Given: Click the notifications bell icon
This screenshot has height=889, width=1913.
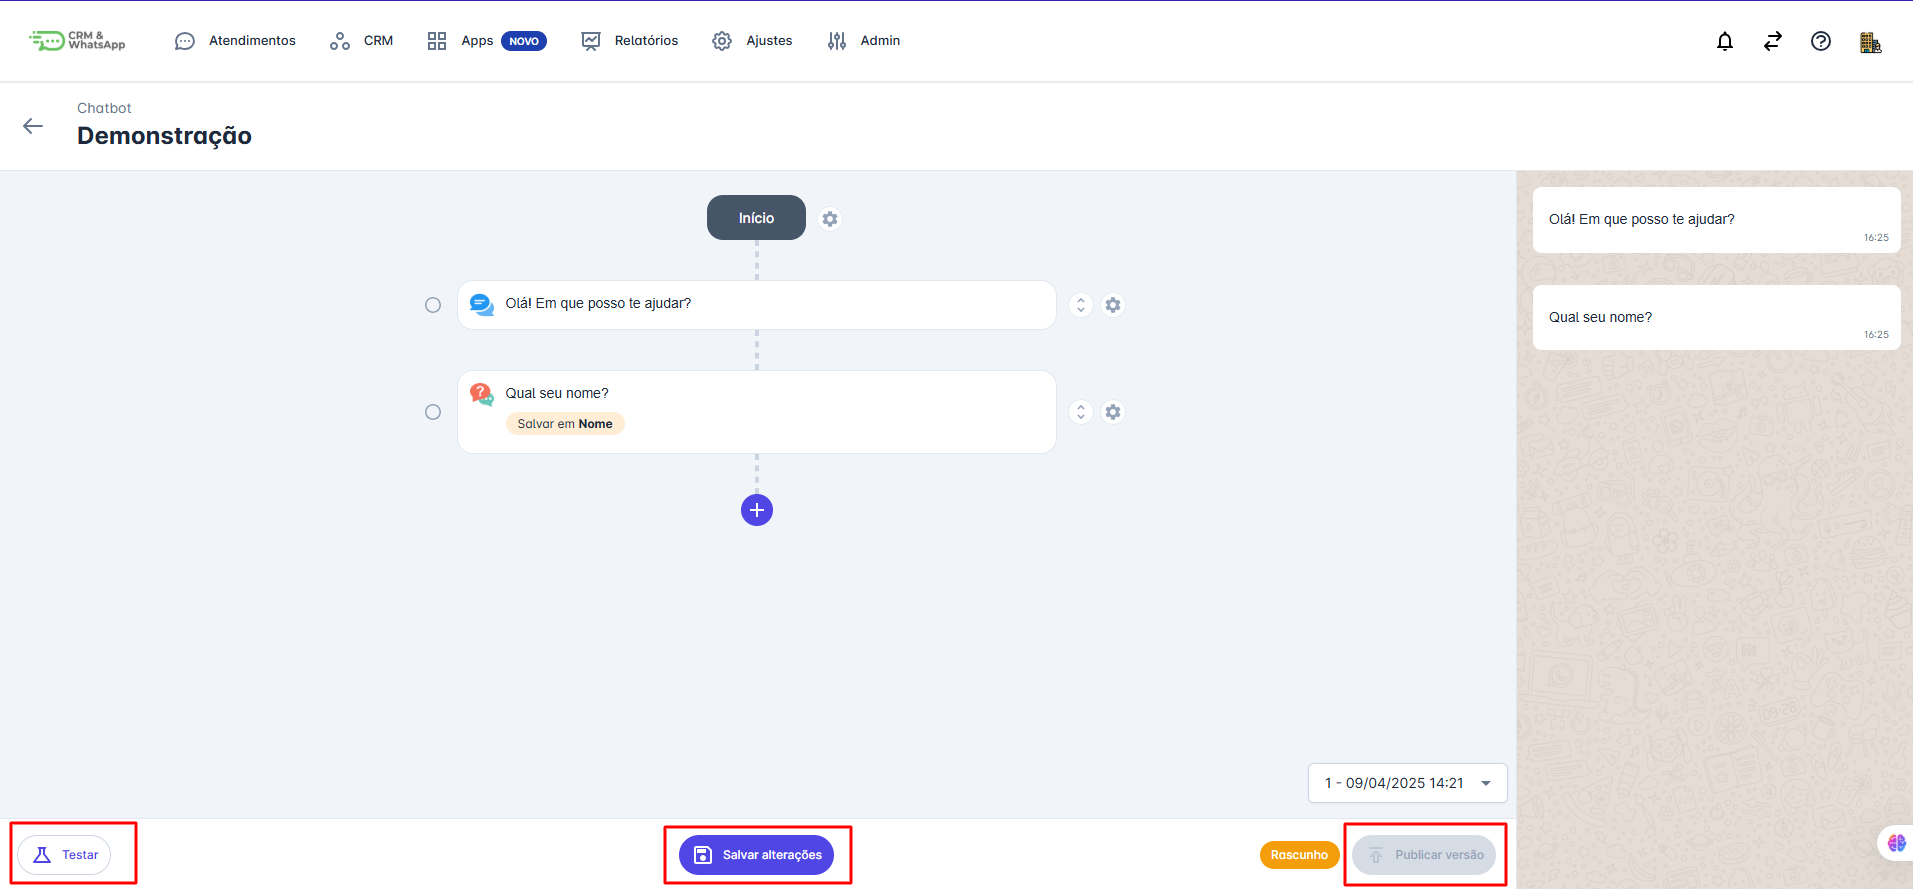Looking at the screenshot, I should coord(1724,41).
